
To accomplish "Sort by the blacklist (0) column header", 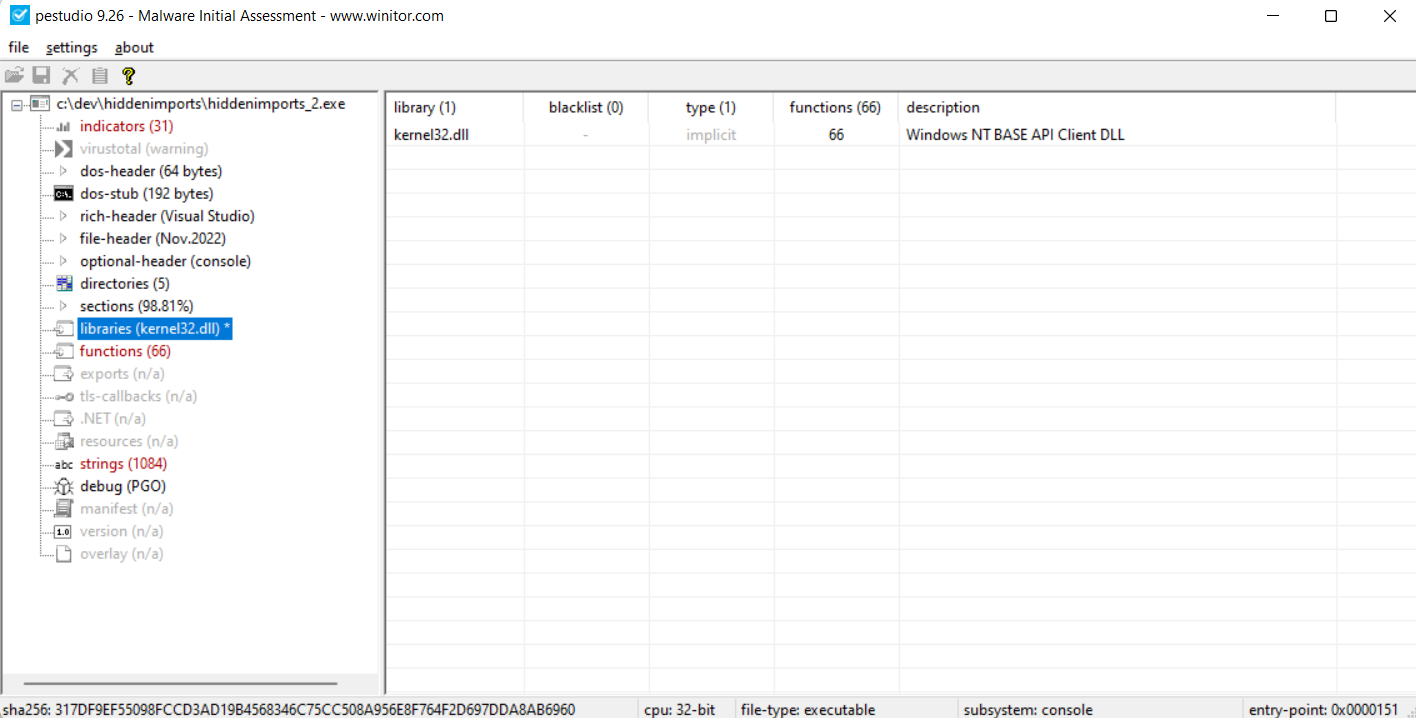I will tap(586, 107).
